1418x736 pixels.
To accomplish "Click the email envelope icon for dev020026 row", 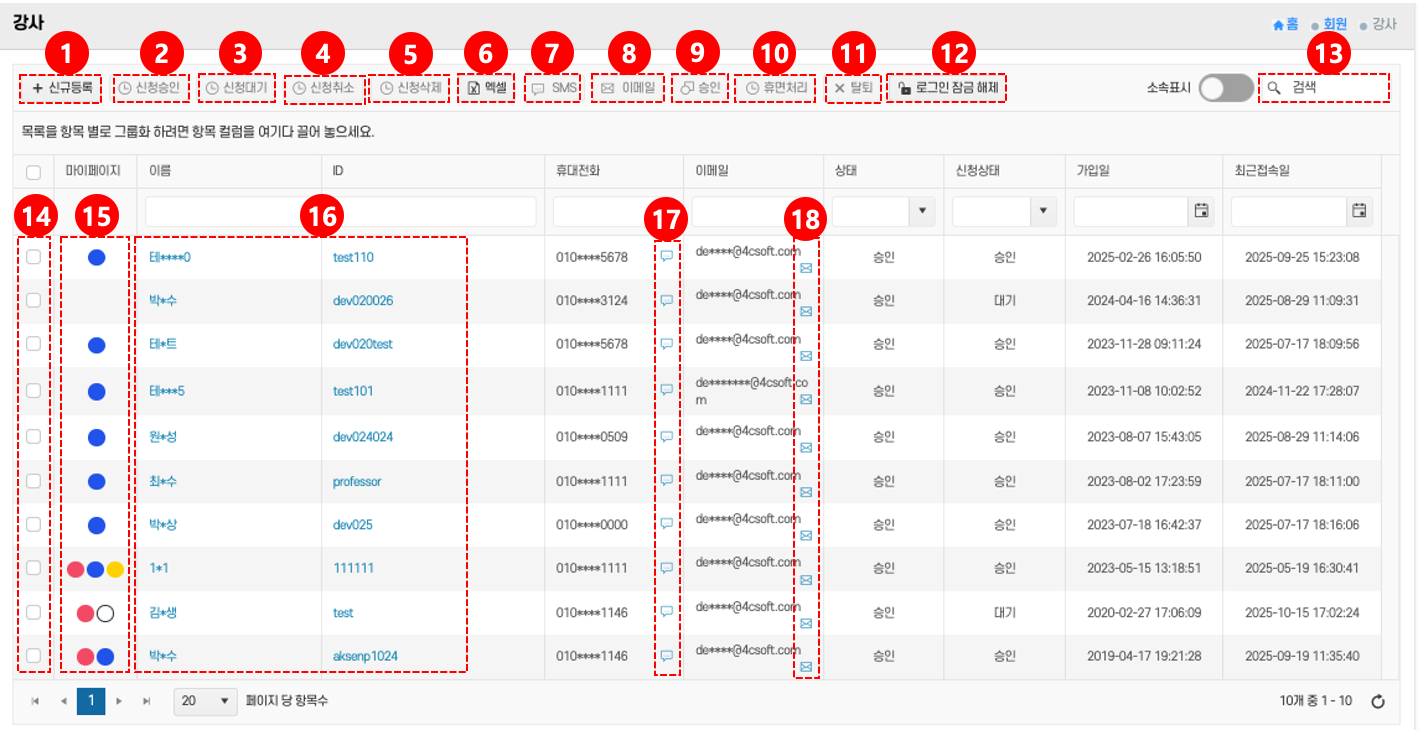I will tap(806, 312).
